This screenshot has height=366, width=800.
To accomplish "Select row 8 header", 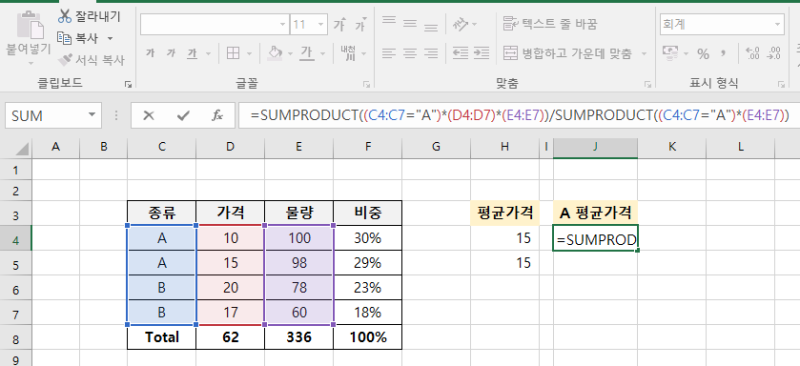I will point(15,337).
